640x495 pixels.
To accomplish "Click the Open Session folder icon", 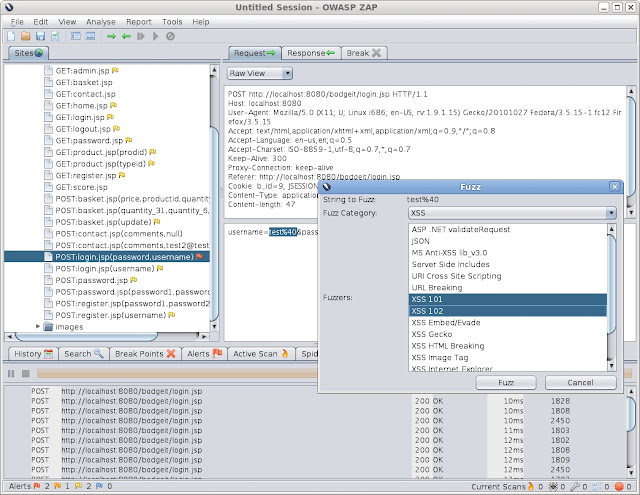I will 26,36.
